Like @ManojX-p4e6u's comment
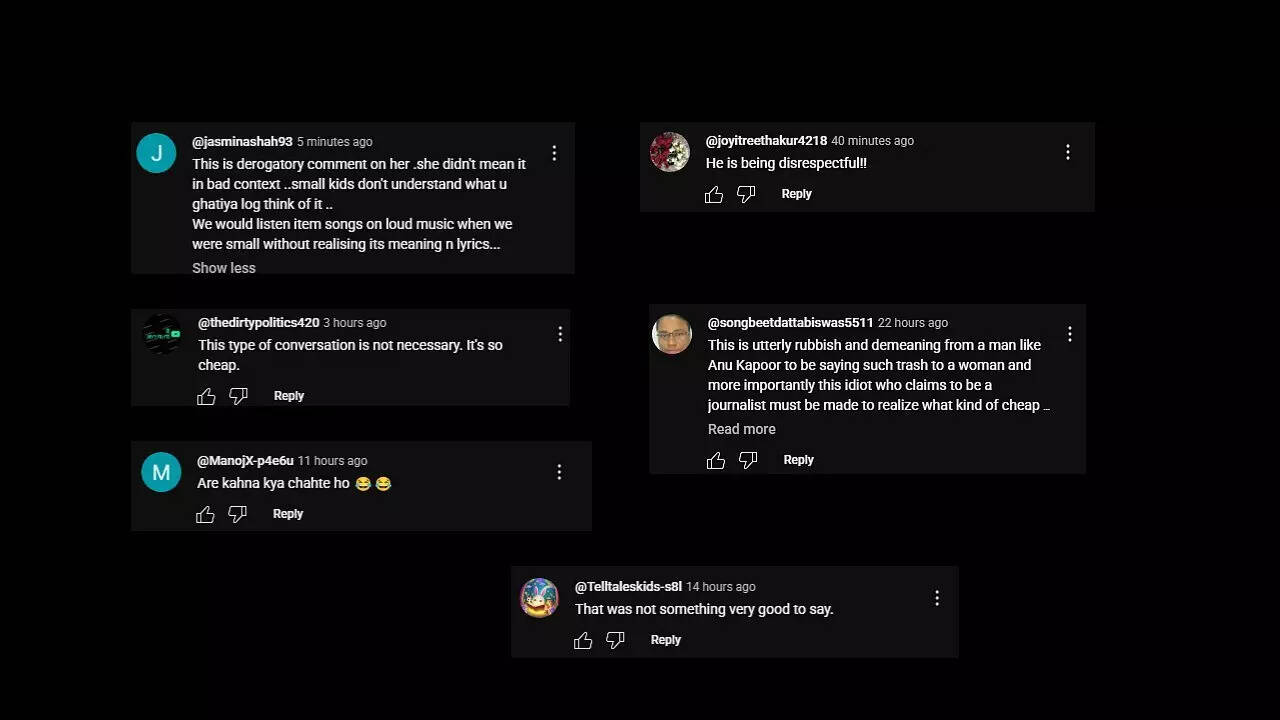1280x720 pixels. tap(205, 515)
